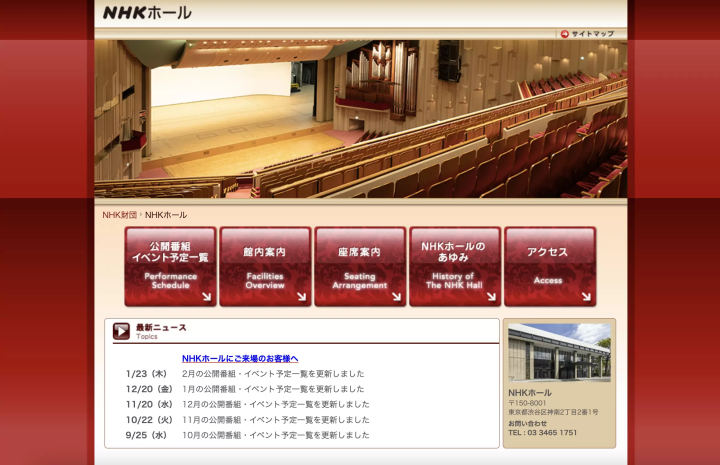The image size is (720, 465).
Task: Select the 11/20 (水) news entry
Action: click(x=248, y=404)
